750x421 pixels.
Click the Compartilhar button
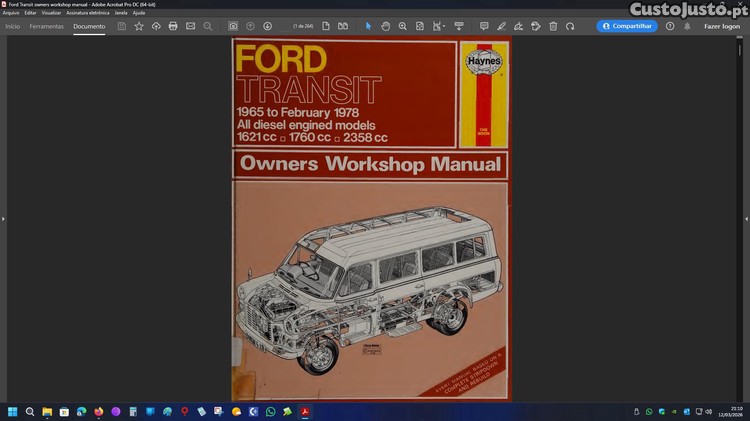[x=627, y=26]
